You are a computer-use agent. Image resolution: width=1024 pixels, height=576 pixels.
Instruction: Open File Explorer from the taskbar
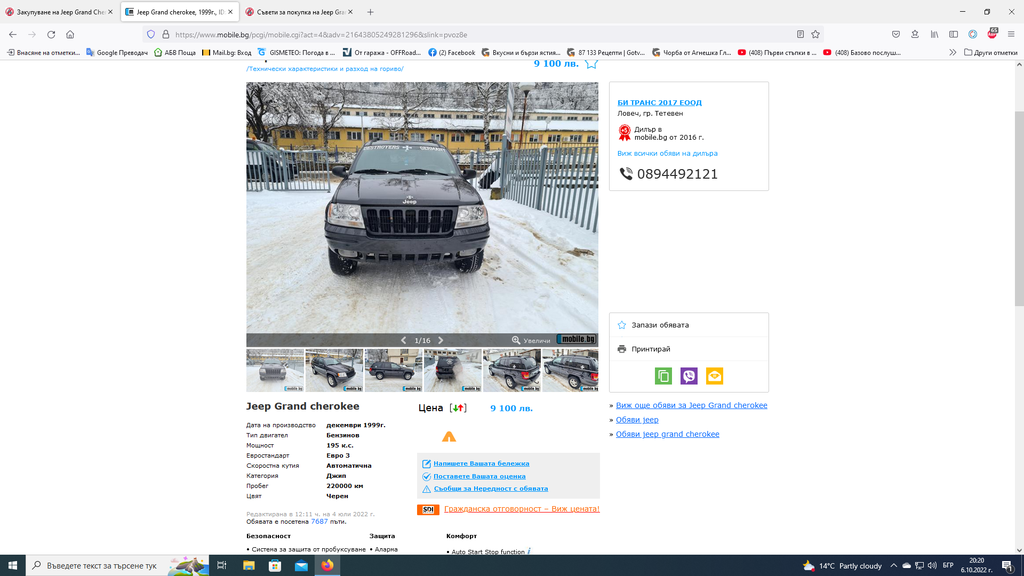pos(249,566)
